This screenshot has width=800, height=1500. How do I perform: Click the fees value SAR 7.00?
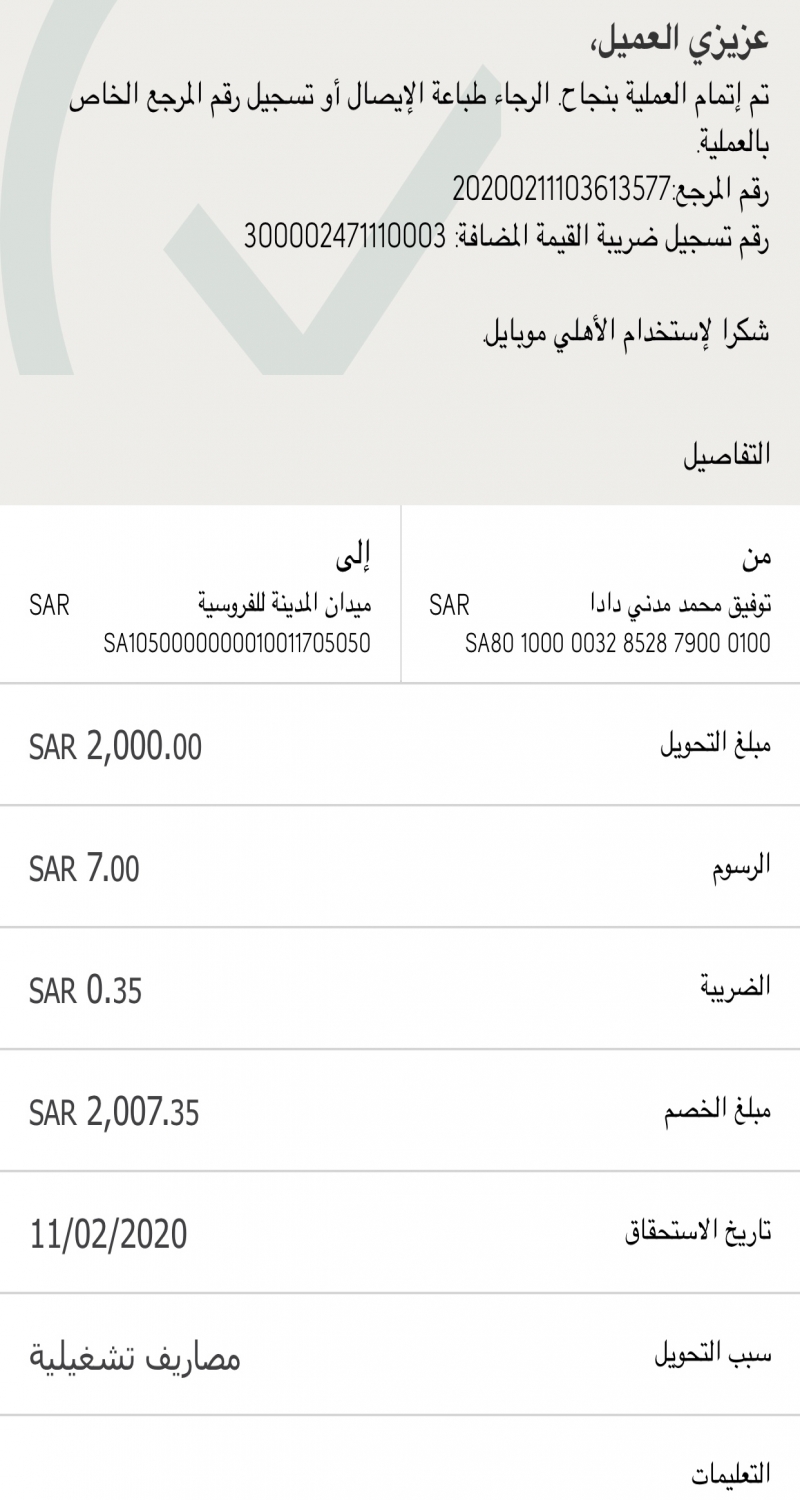(x=84, y=868)
